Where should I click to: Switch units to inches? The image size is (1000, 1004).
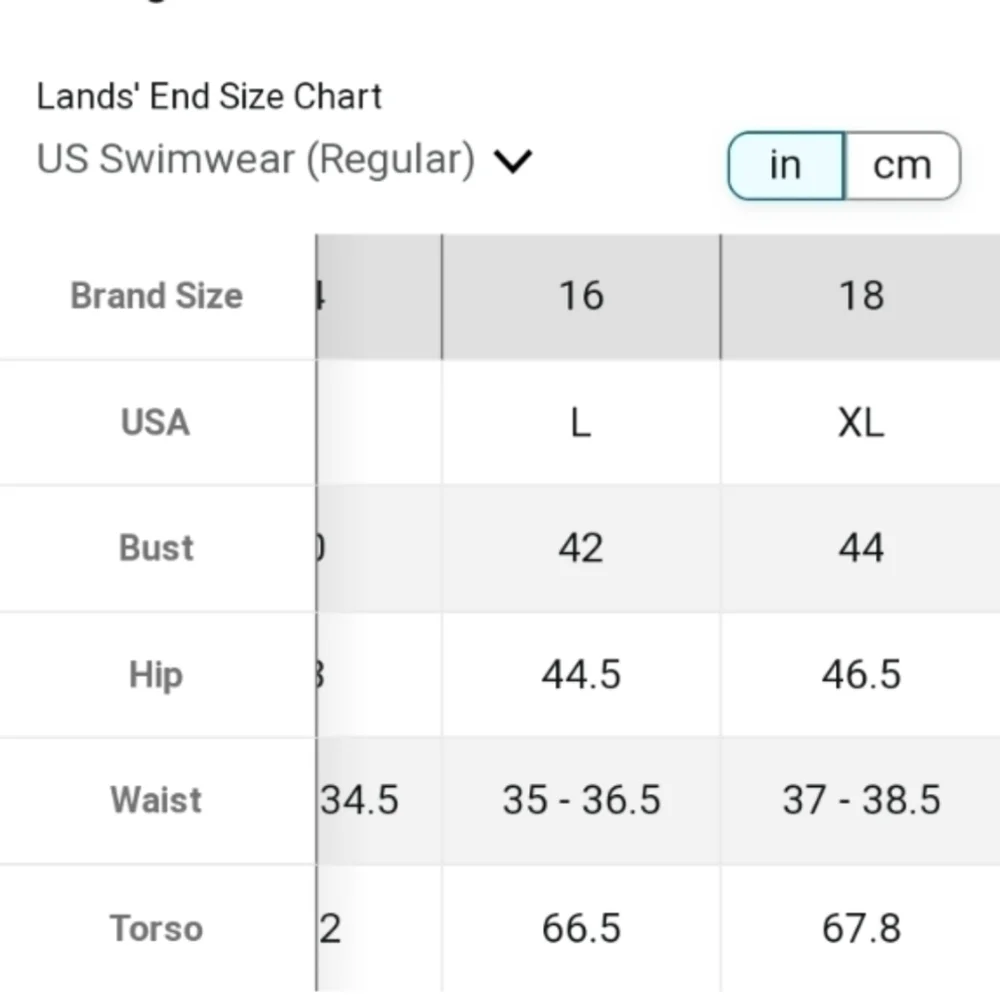[786, 166]
